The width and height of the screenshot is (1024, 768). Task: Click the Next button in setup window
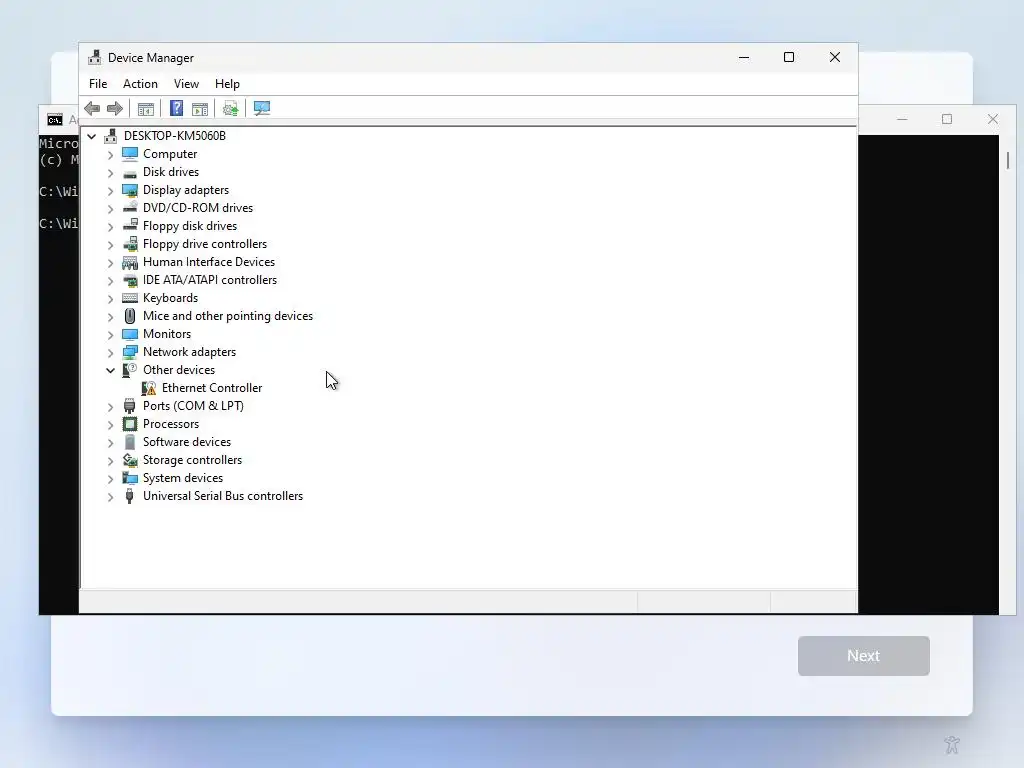point(863,656)
